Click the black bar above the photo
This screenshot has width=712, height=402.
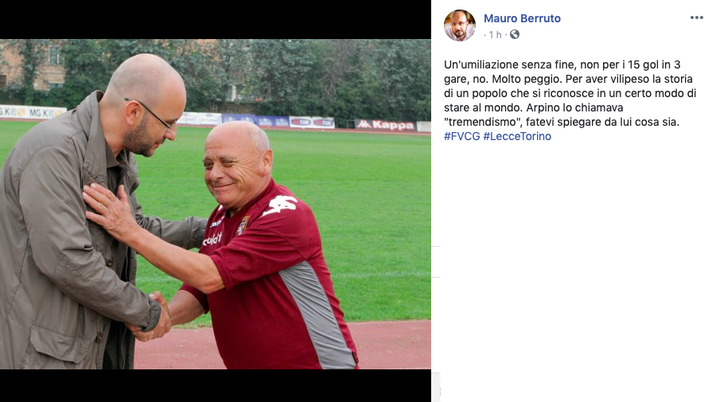[x=215, y=20]
